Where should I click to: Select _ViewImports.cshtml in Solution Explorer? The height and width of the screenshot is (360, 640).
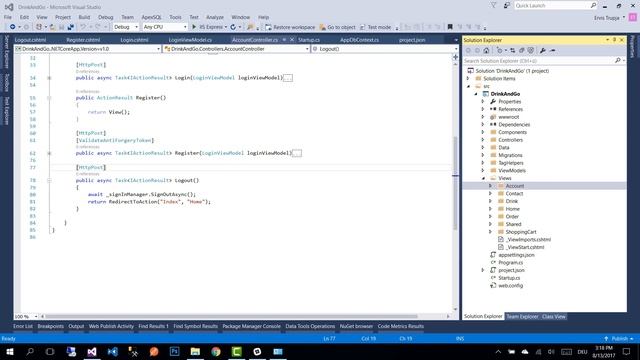click(528, 240)
